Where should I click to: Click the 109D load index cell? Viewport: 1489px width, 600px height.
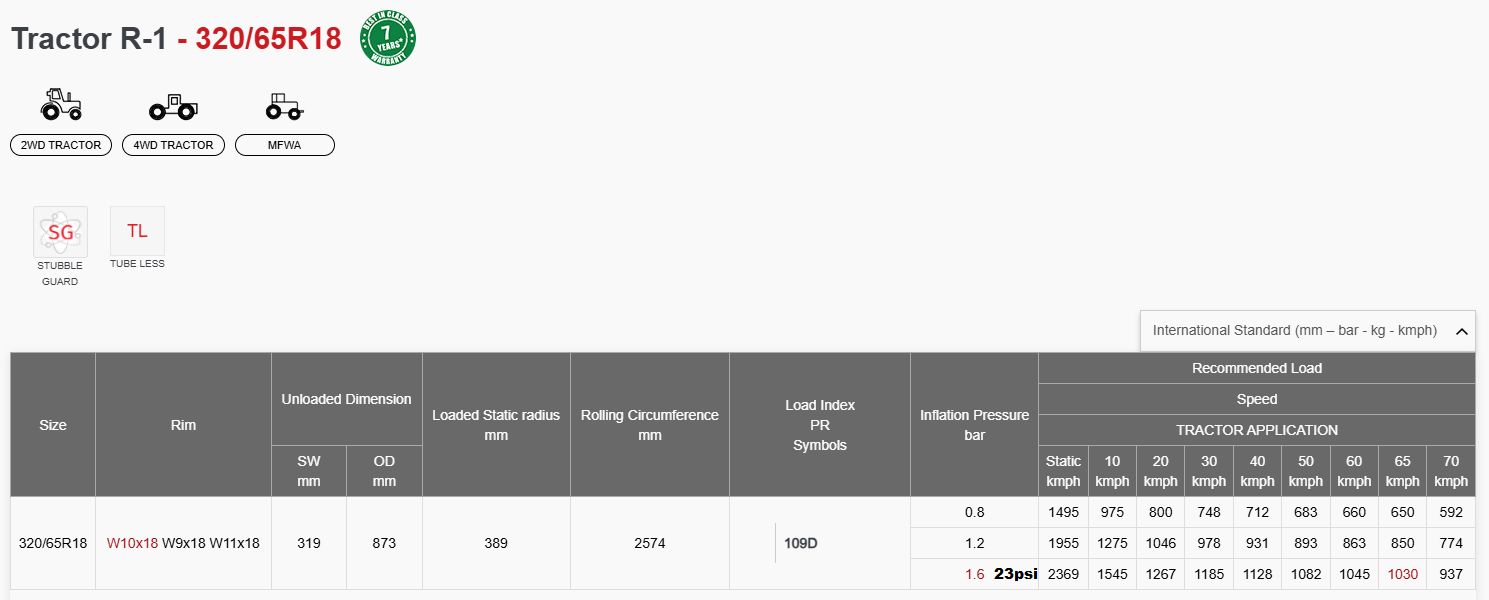801,543
